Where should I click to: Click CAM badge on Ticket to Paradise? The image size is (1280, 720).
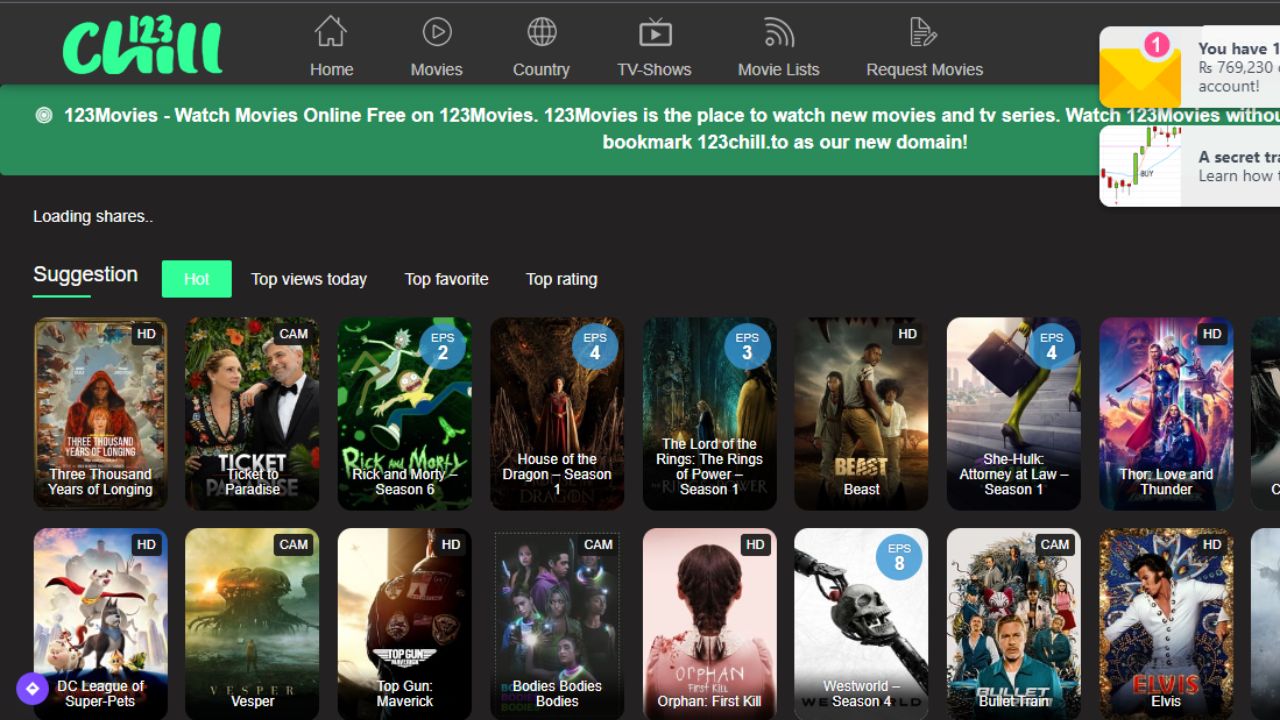click(294, 334)
